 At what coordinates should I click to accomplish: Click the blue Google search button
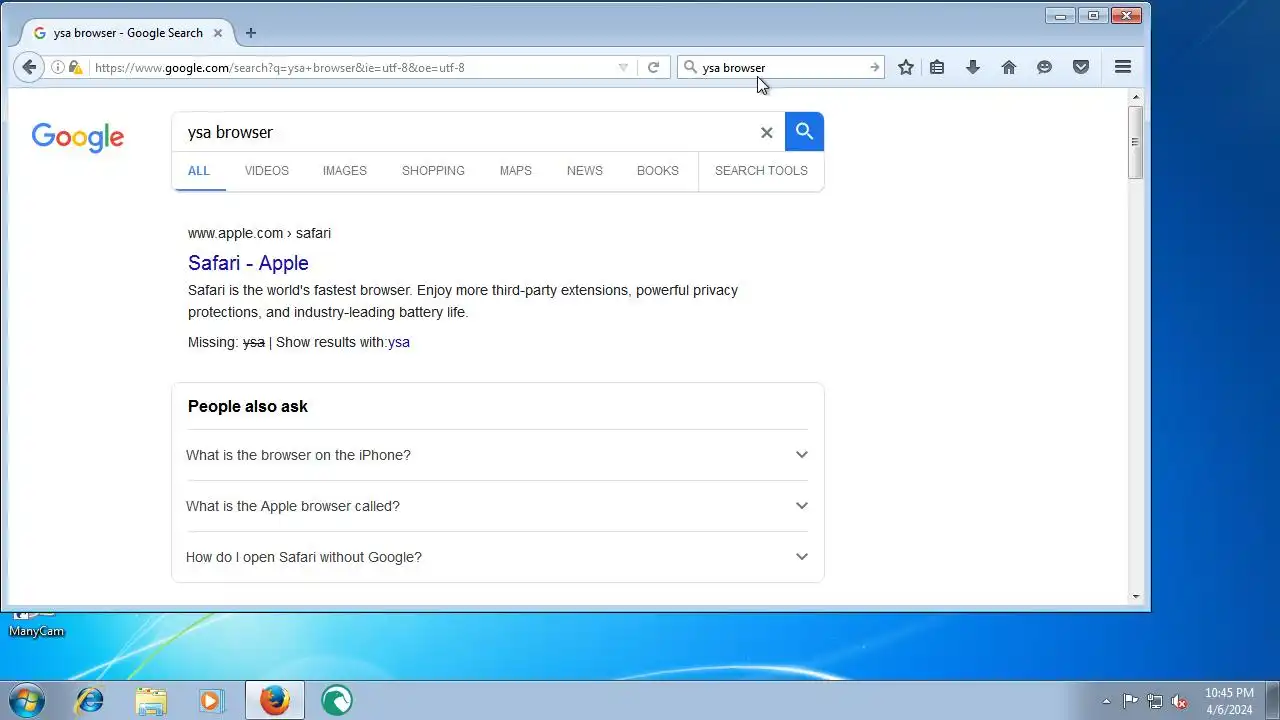coord(804,132)
